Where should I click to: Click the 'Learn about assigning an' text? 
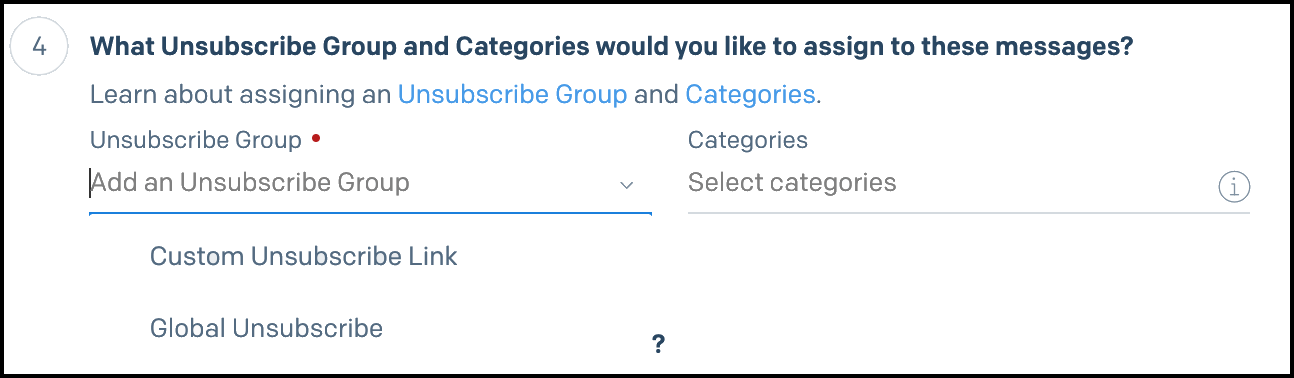pyautogui.click(x=241, y=95)
